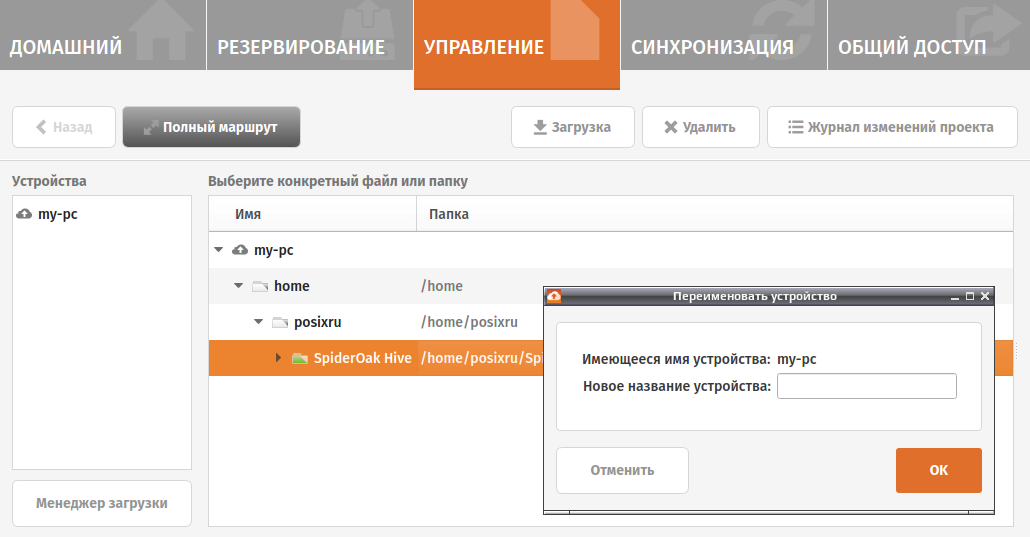Open Журнал изменений проекта
The height and width of the screenshot is (537, 1030).
pos(892,127)
